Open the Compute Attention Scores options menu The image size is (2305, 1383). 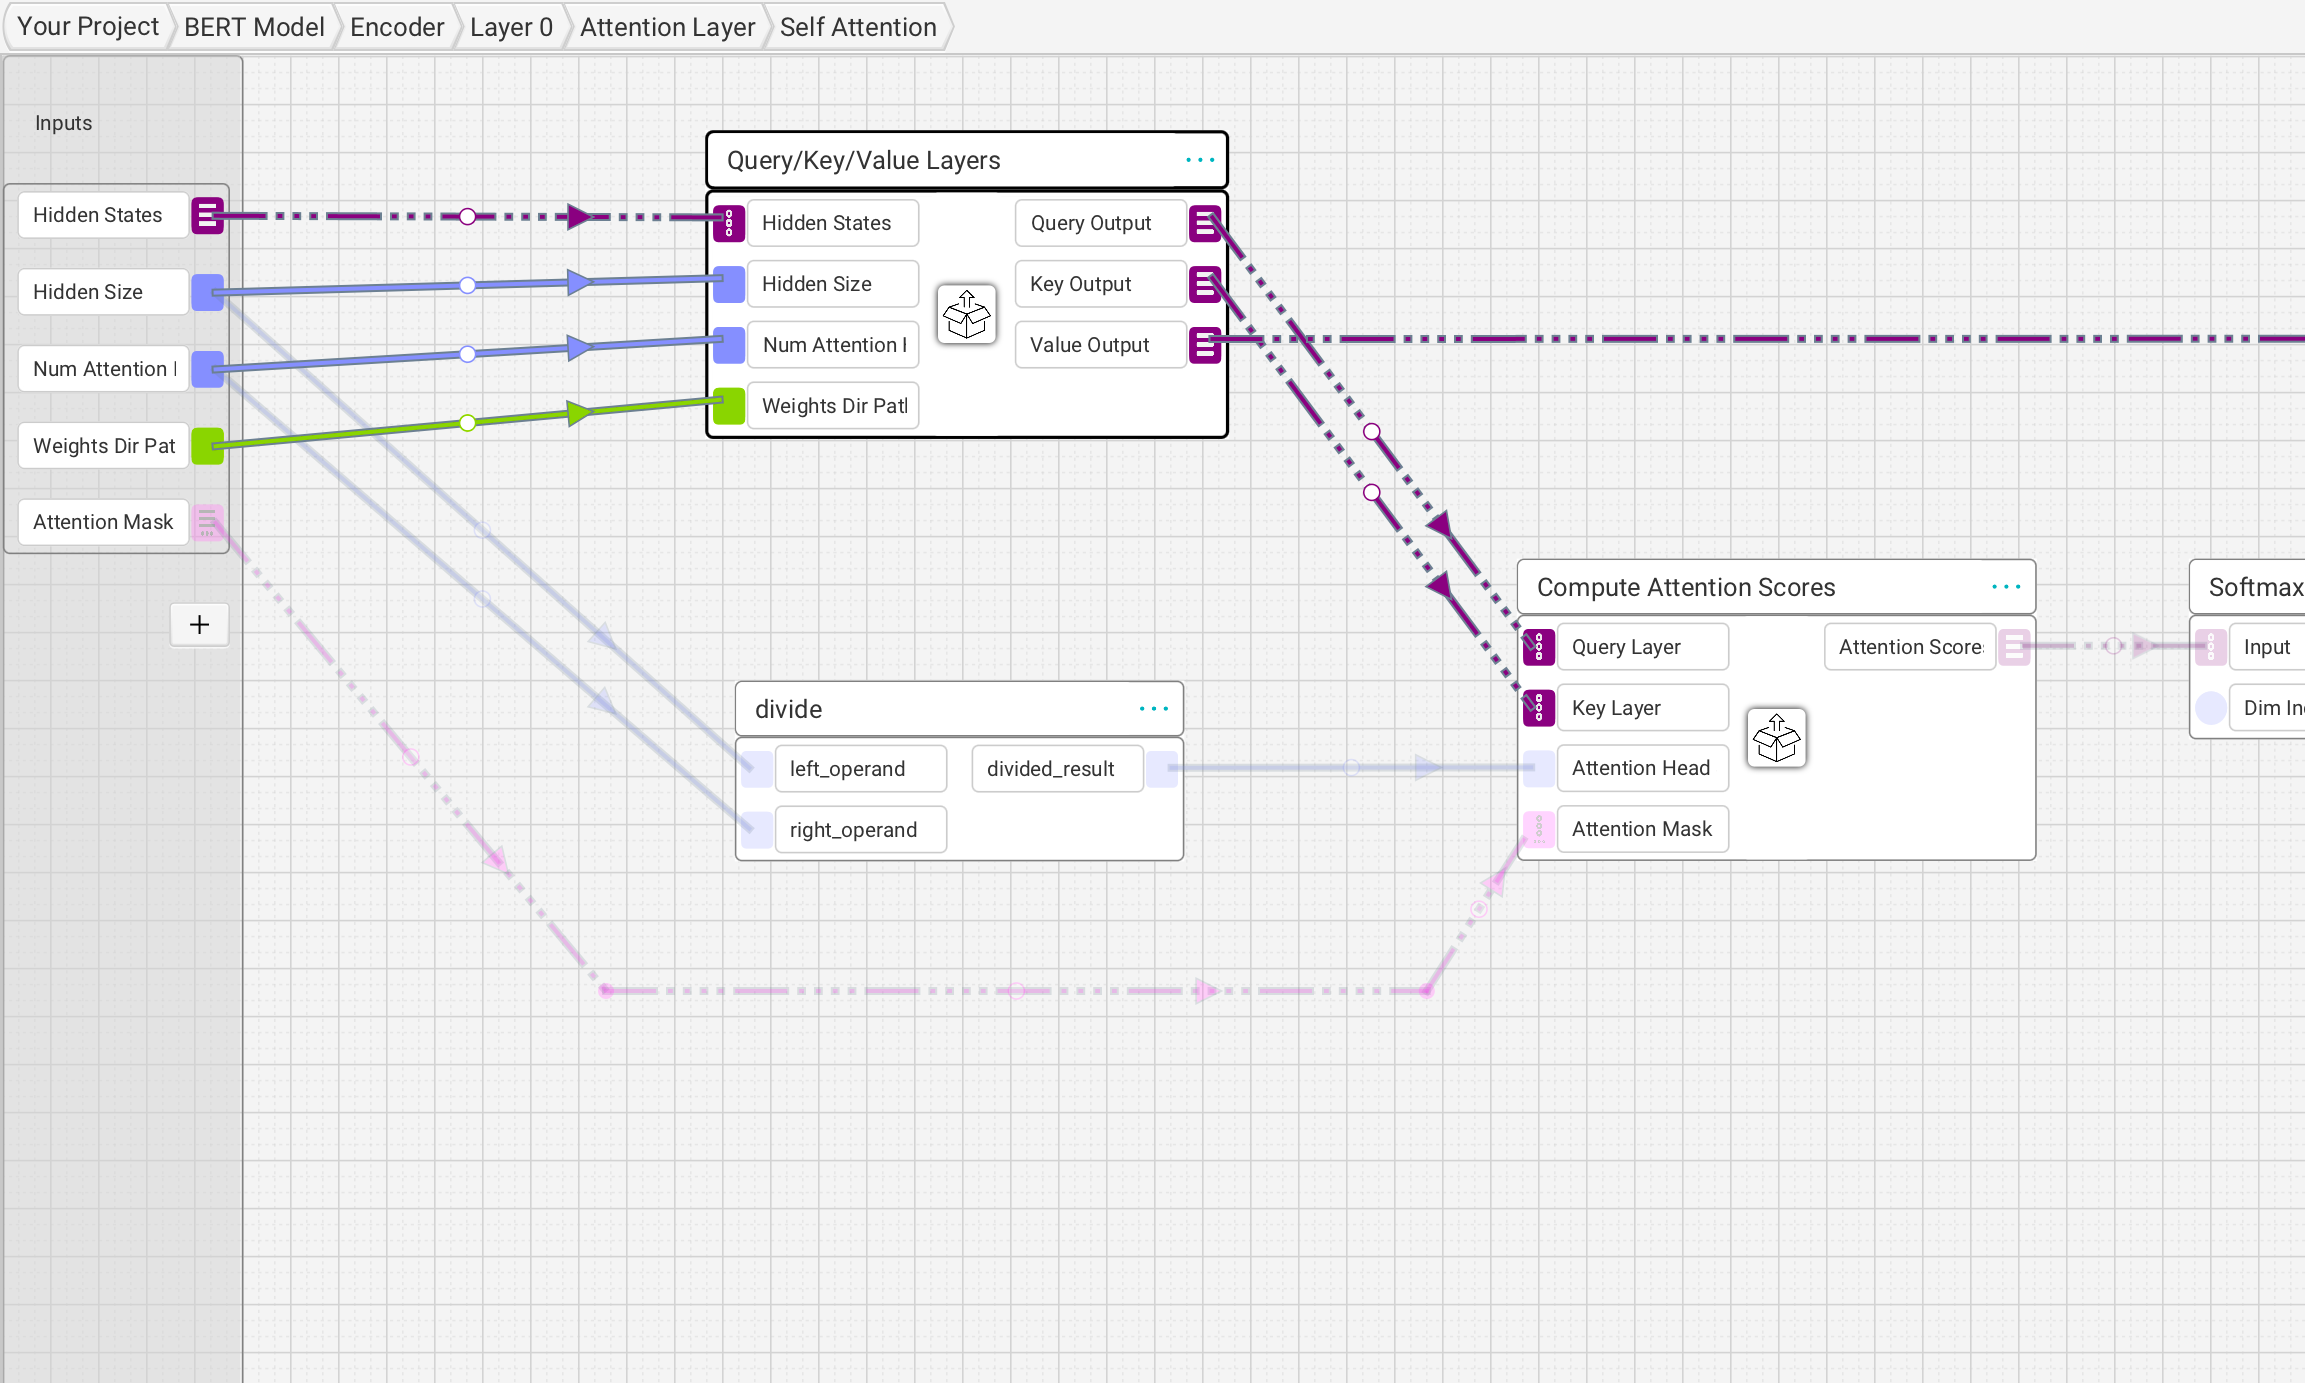[2005, 587]
